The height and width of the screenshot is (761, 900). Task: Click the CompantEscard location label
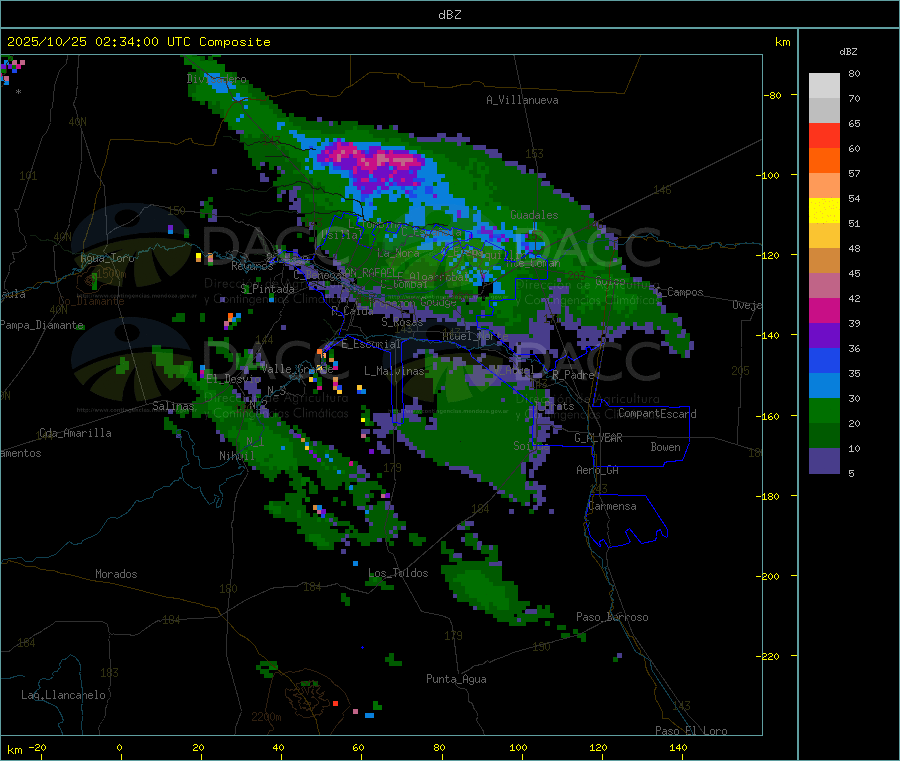pyautogui.click(x=657, y=414)
